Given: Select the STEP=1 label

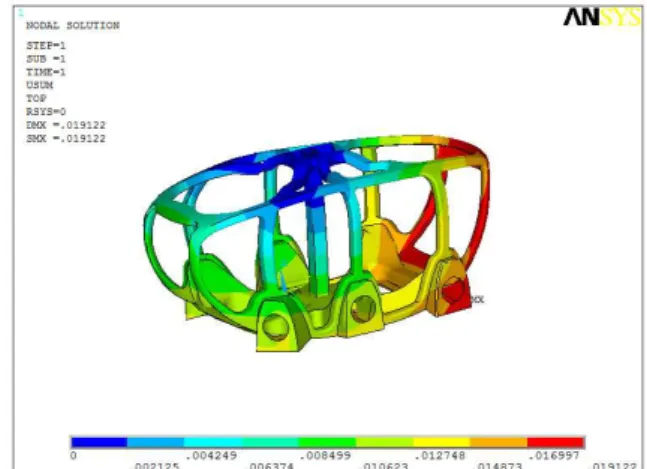Looking at the screenshot, I should (x=46, y=45).
